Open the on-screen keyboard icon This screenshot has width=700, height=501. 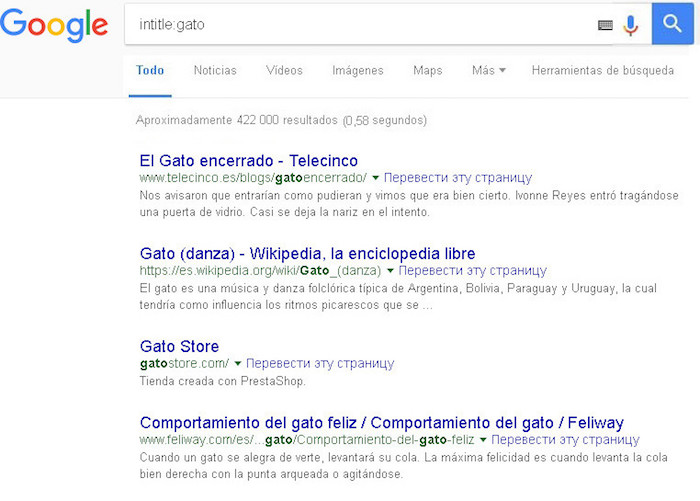[605, 25]
